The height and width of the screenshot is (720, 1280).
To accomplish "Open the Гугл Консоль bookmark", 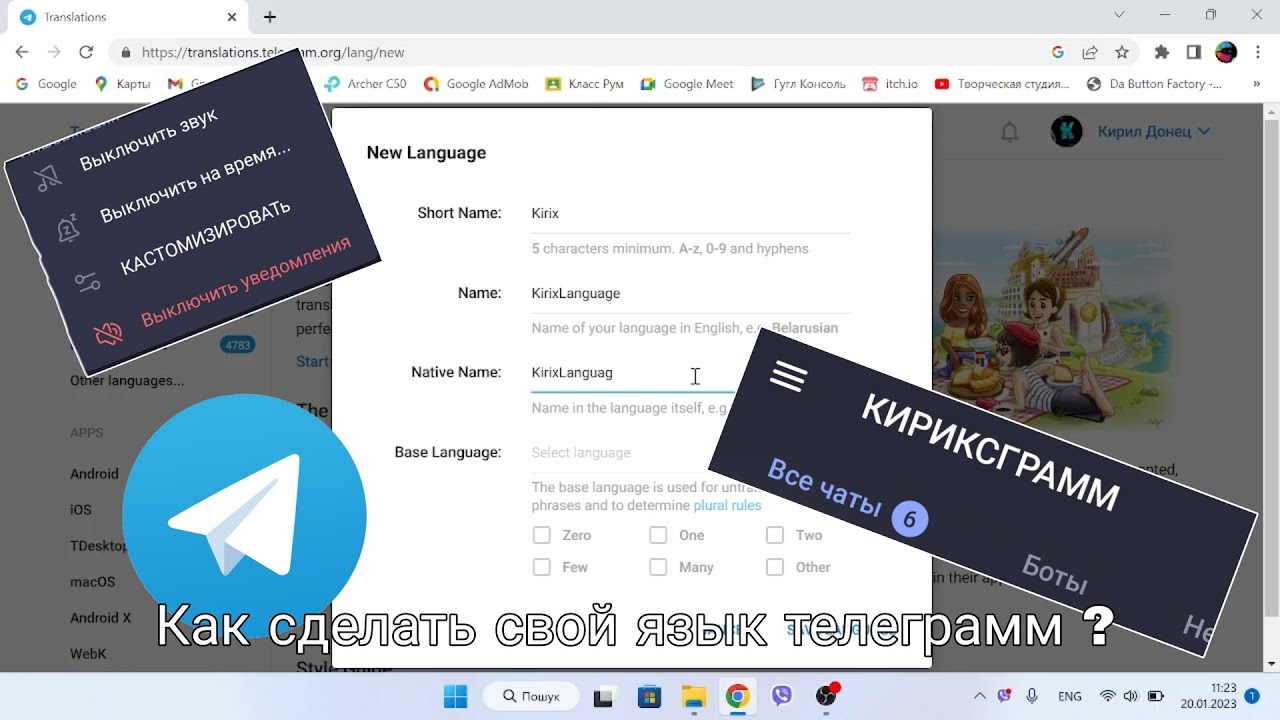I will [x=798, y=84].
